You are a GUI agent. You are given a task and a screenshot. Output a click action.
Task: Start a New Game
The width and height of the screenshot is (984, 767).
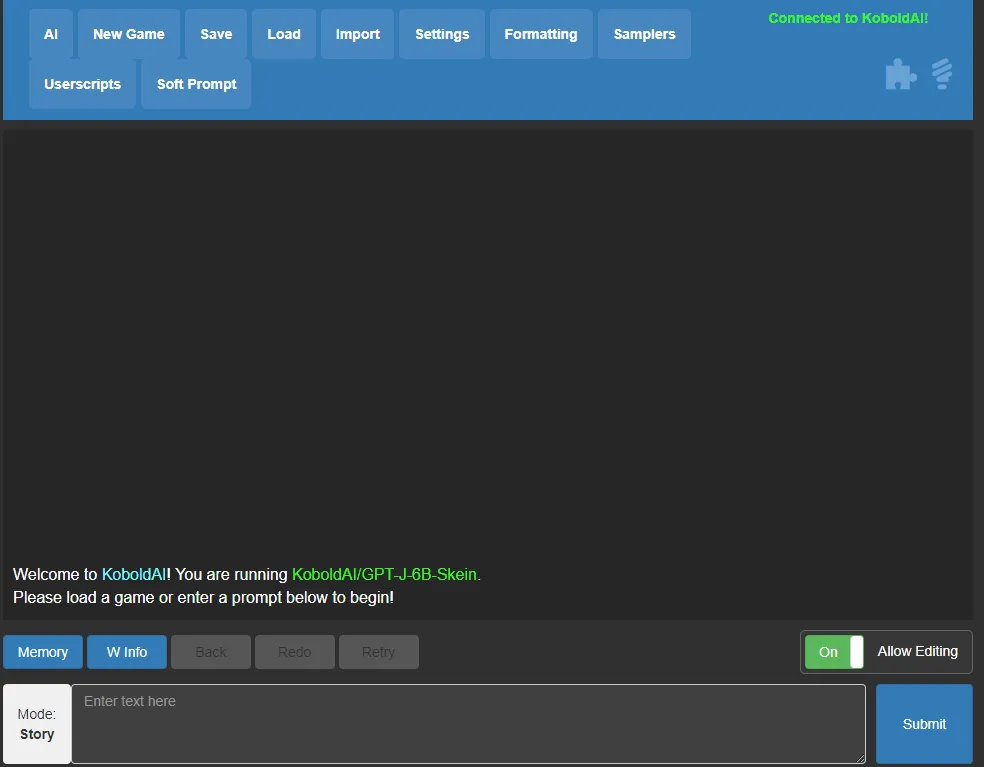[x=129, y=34]
